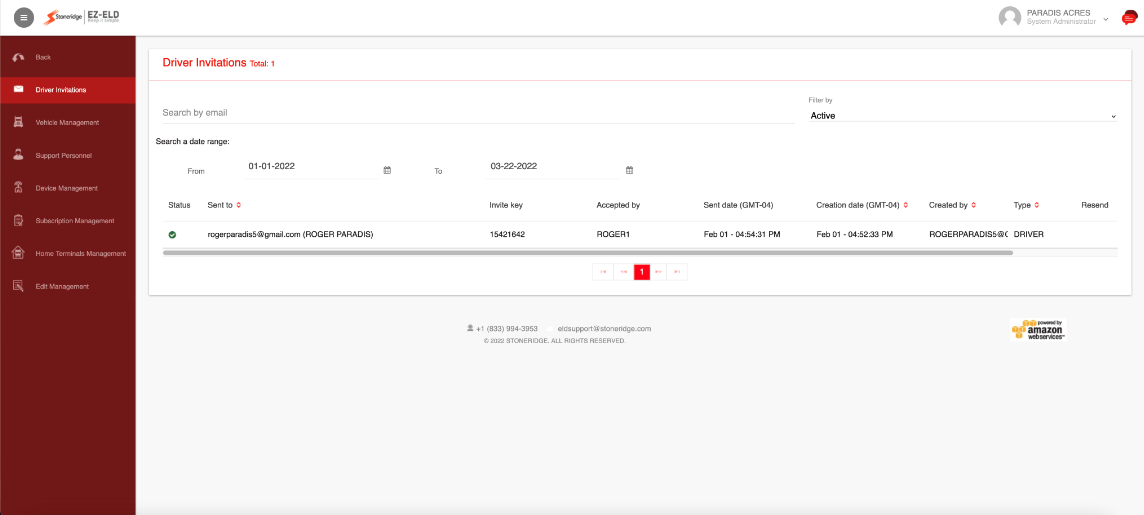
Task: Click sent date Feb 01 - 04:54:31 PM
Action: 742,235
